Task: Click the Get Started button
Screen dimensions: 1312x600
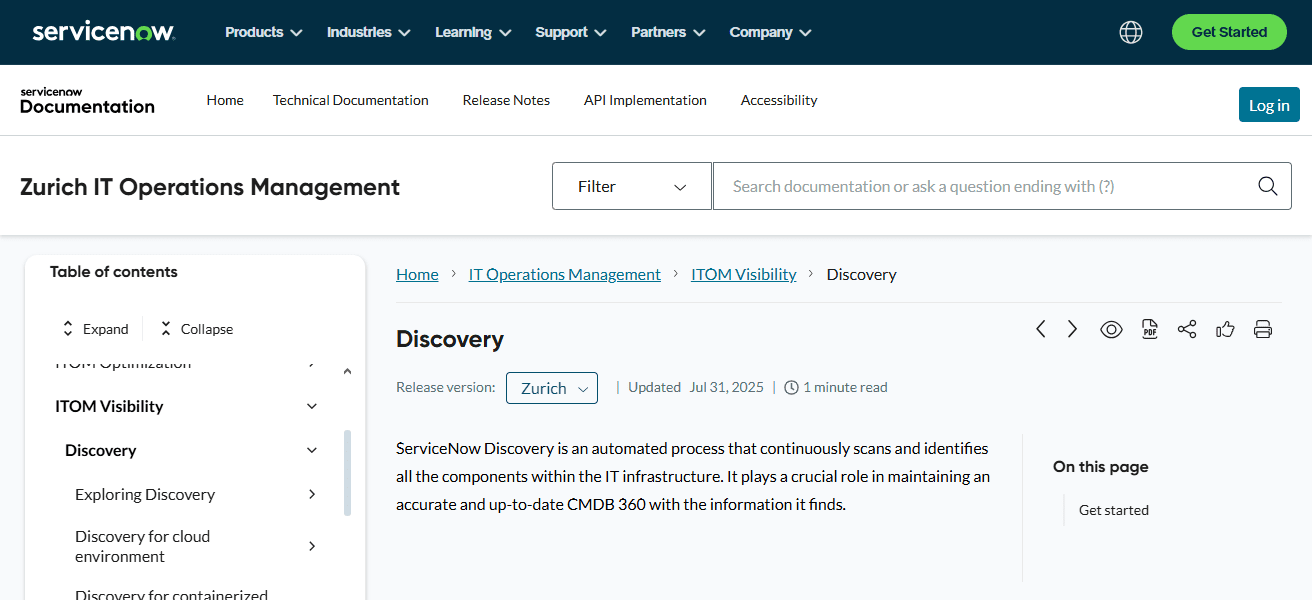Action: [1229, 32]
